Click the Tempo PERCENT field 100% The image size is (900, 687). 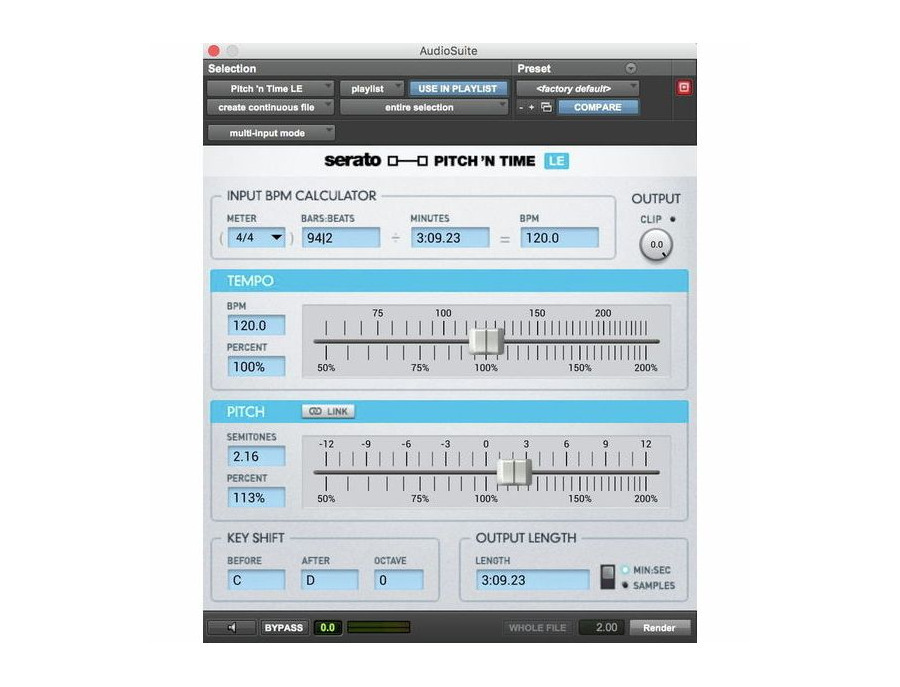pos(257,367)
